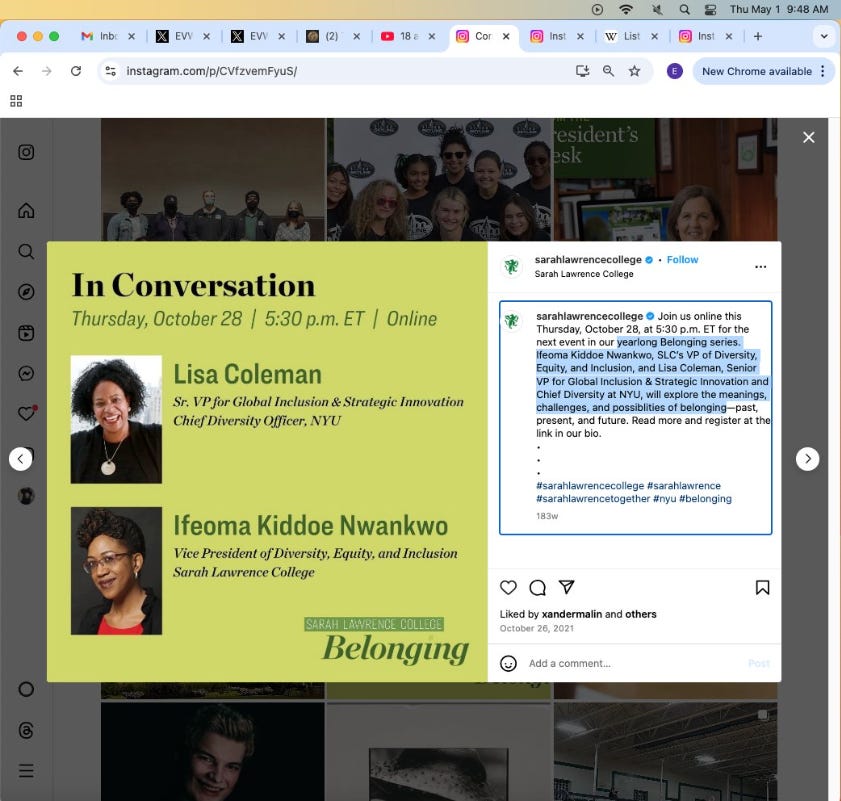Open comment bubble icon on post

[x=537, y=587]
